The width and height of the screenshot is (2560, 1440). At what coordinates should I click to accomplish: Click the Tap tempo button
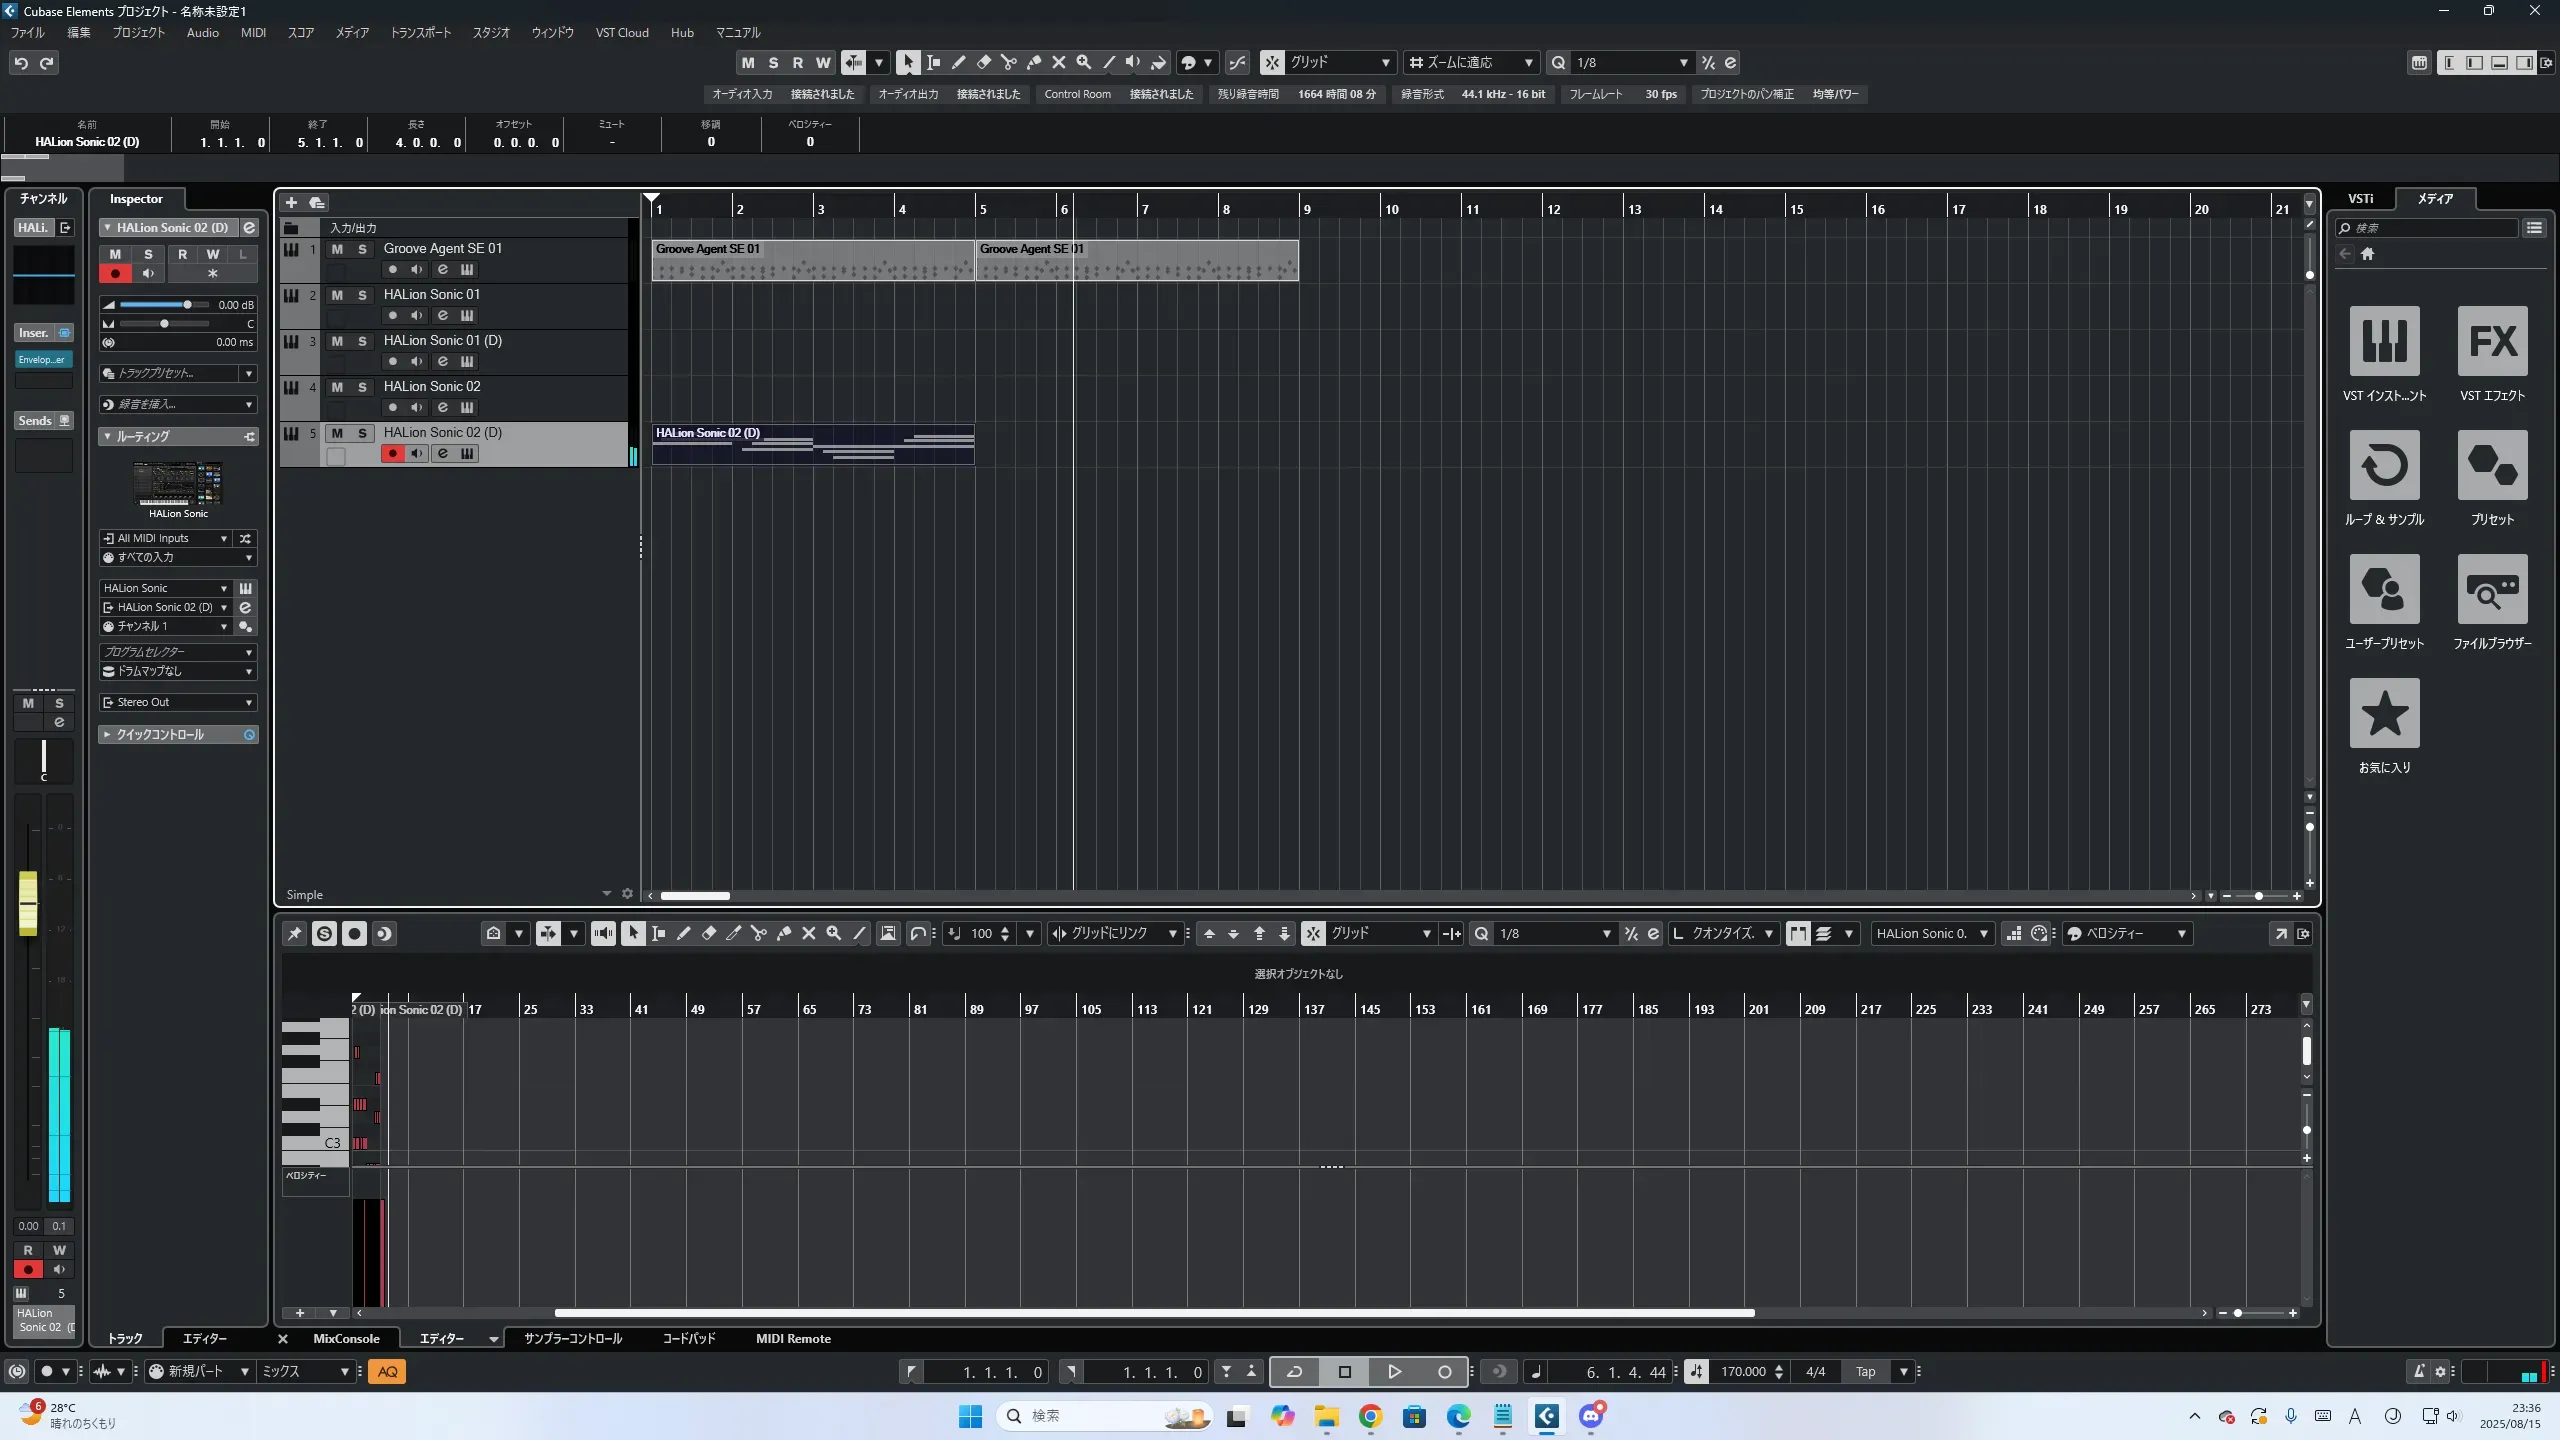pos(1865,1372)
